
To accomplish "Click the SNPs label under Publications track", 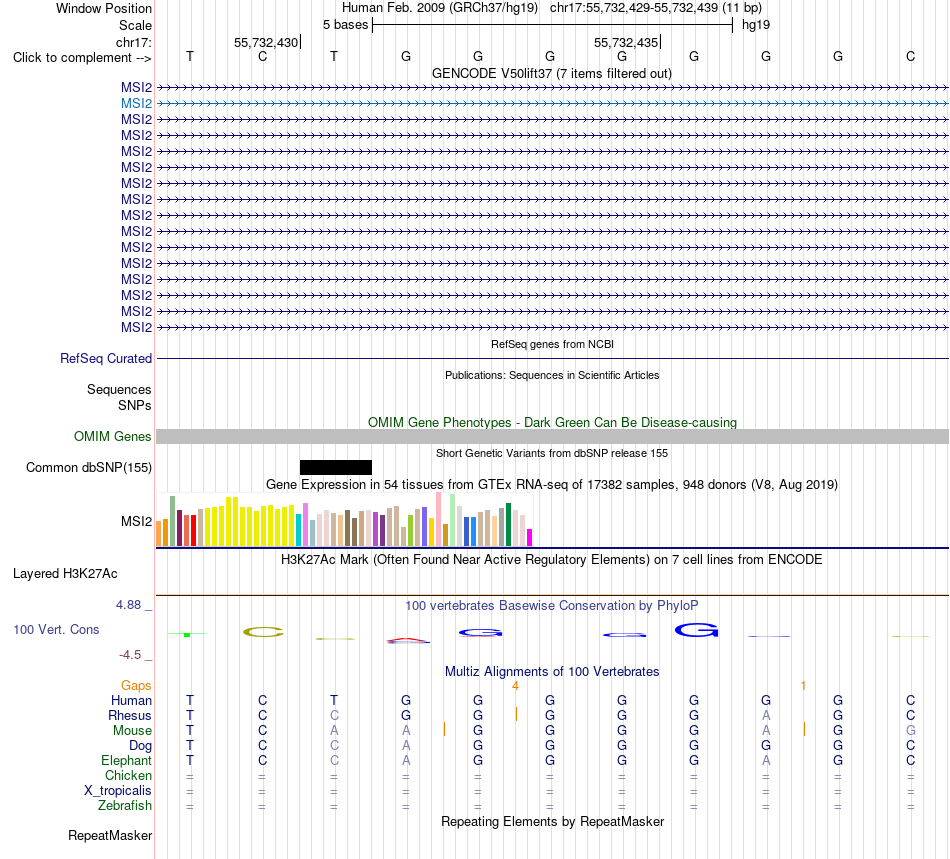I will point(135,405).
